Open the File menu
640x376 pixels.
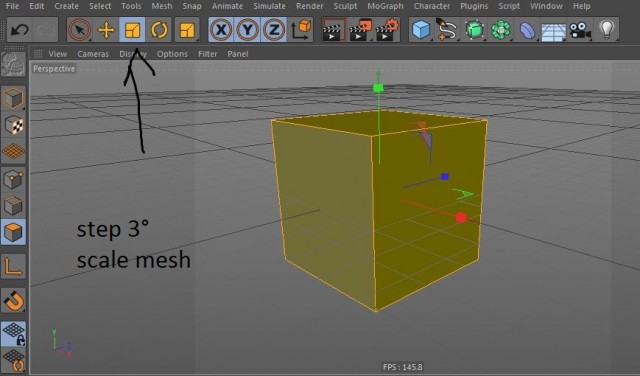(x=12, y=6)
